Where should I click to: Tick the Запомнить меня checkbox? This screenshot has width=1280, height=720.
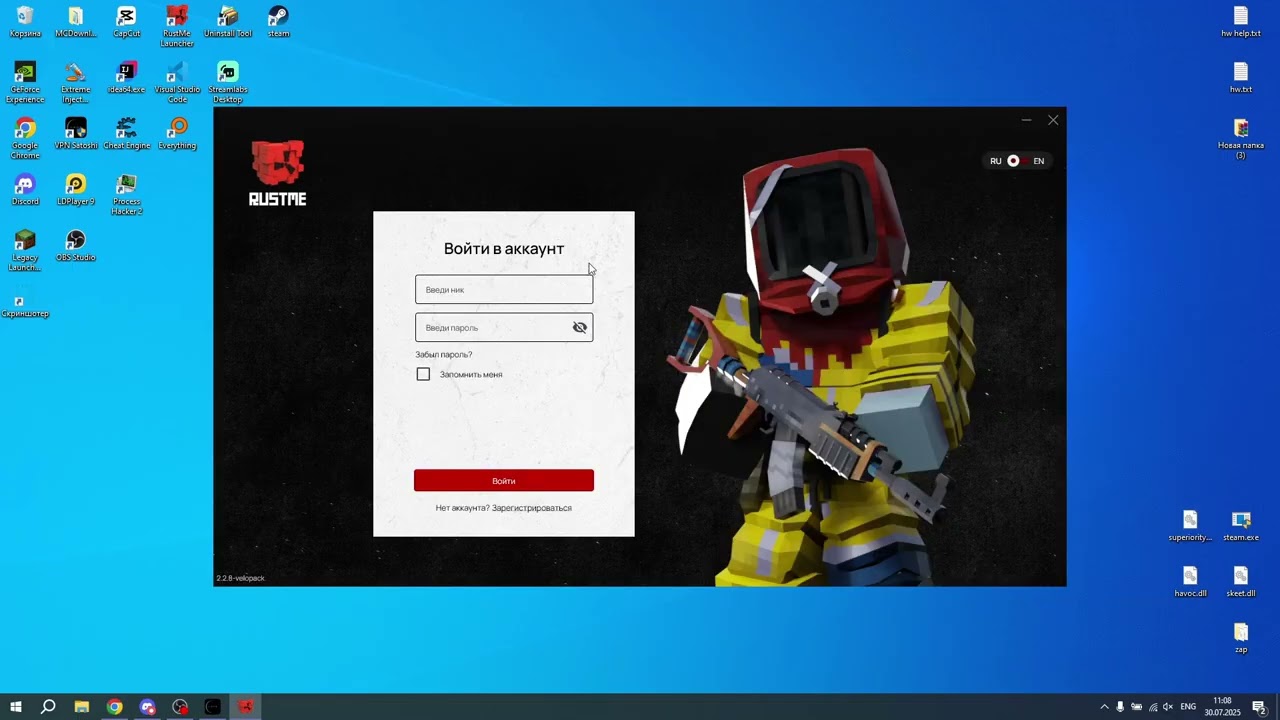(423, 374)
